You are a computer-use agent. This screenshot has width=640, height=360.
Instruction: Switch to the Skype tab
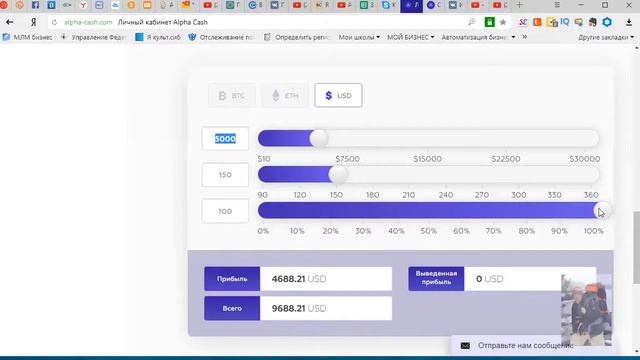[389, 5]
